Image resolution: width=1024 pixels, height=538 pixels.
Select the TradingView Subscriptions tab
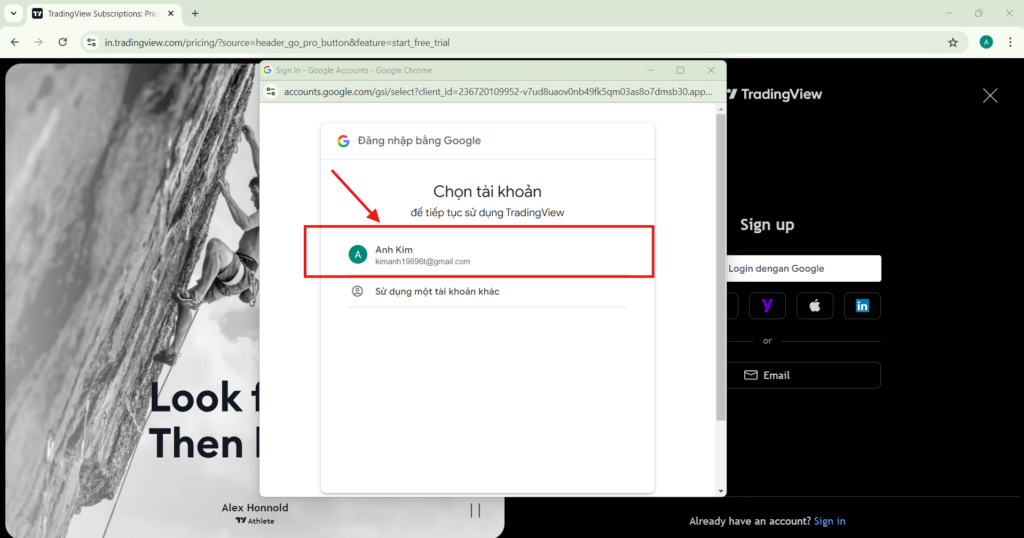103,13
